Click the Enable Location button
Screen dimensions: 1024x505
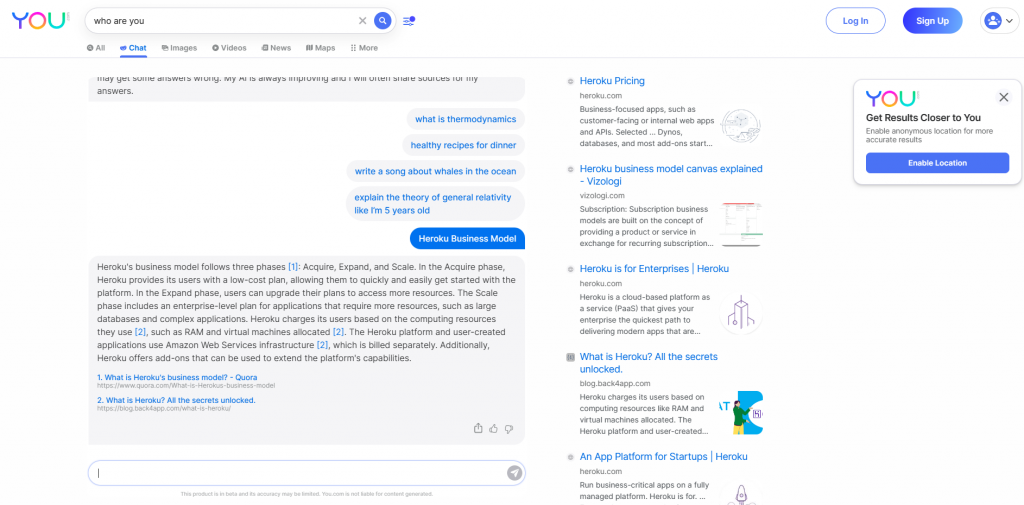(x=937, y=163)
